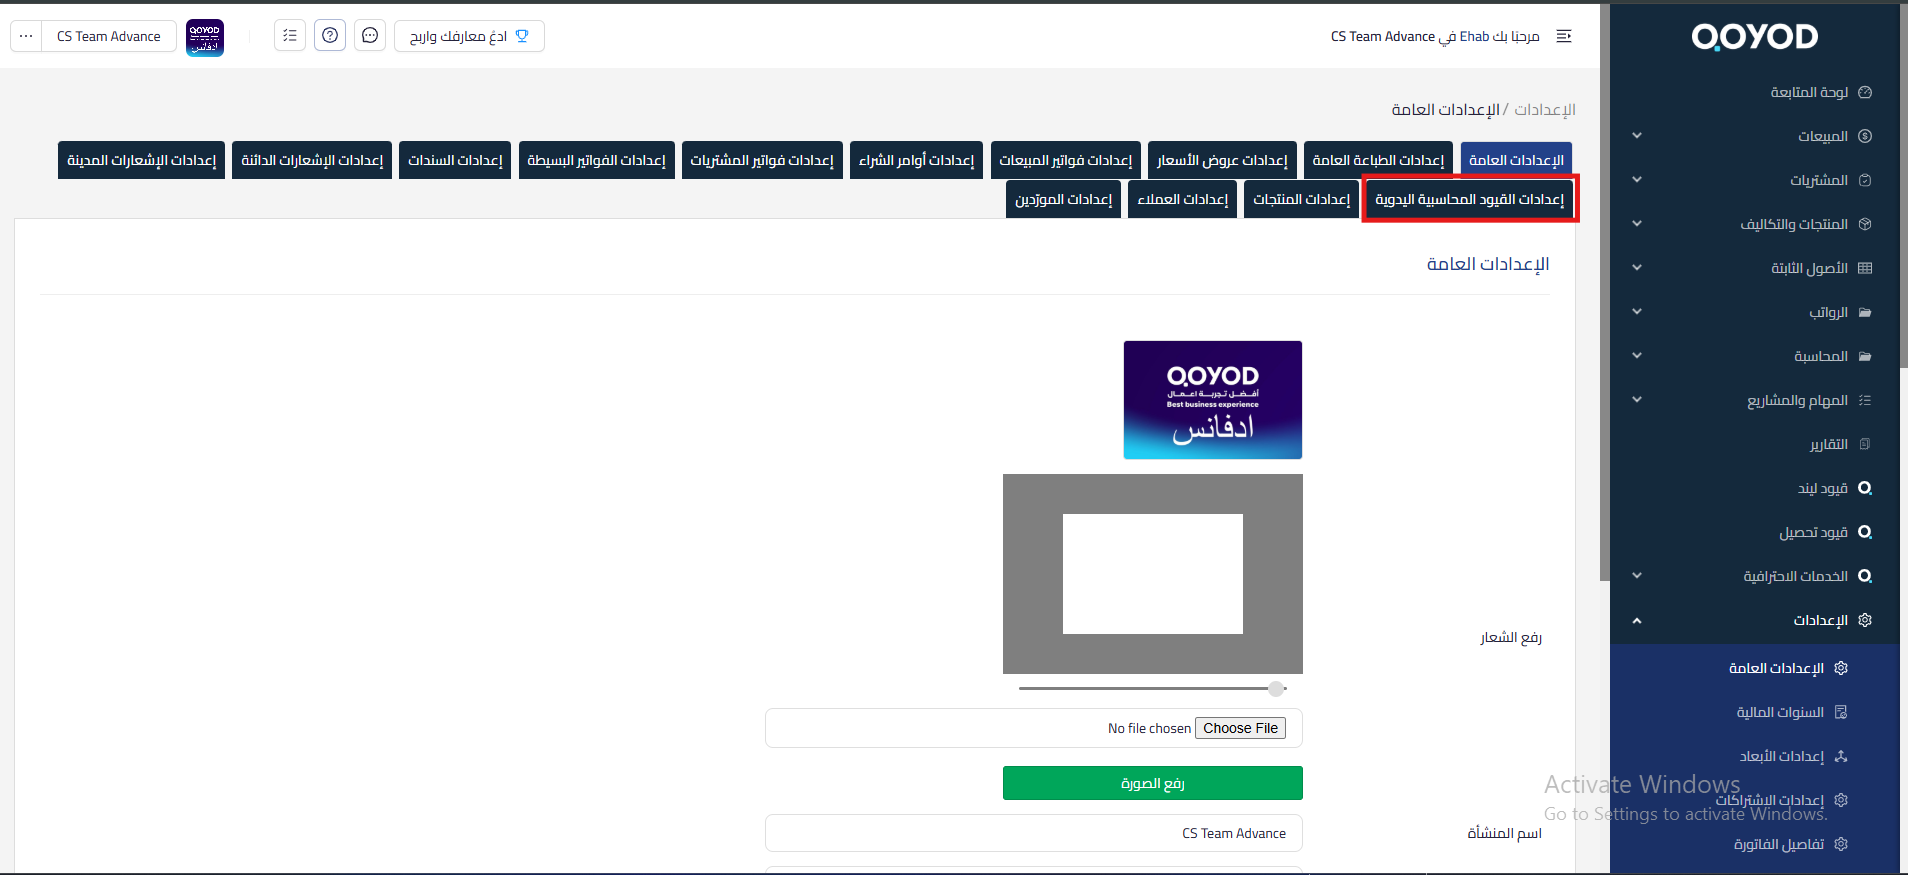Image resolution: width=1908 pixels, height=875 pixels.
Task: Open لوحة المتابعة dashboard icon
Action: (1865, 92)
